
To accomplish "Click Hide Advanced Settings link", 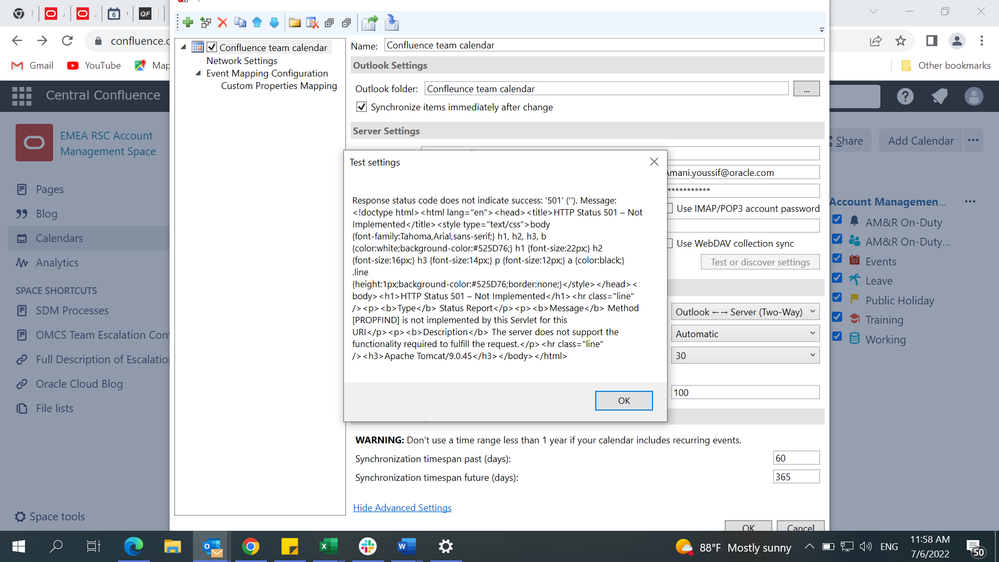I will [x=402, y=508].
